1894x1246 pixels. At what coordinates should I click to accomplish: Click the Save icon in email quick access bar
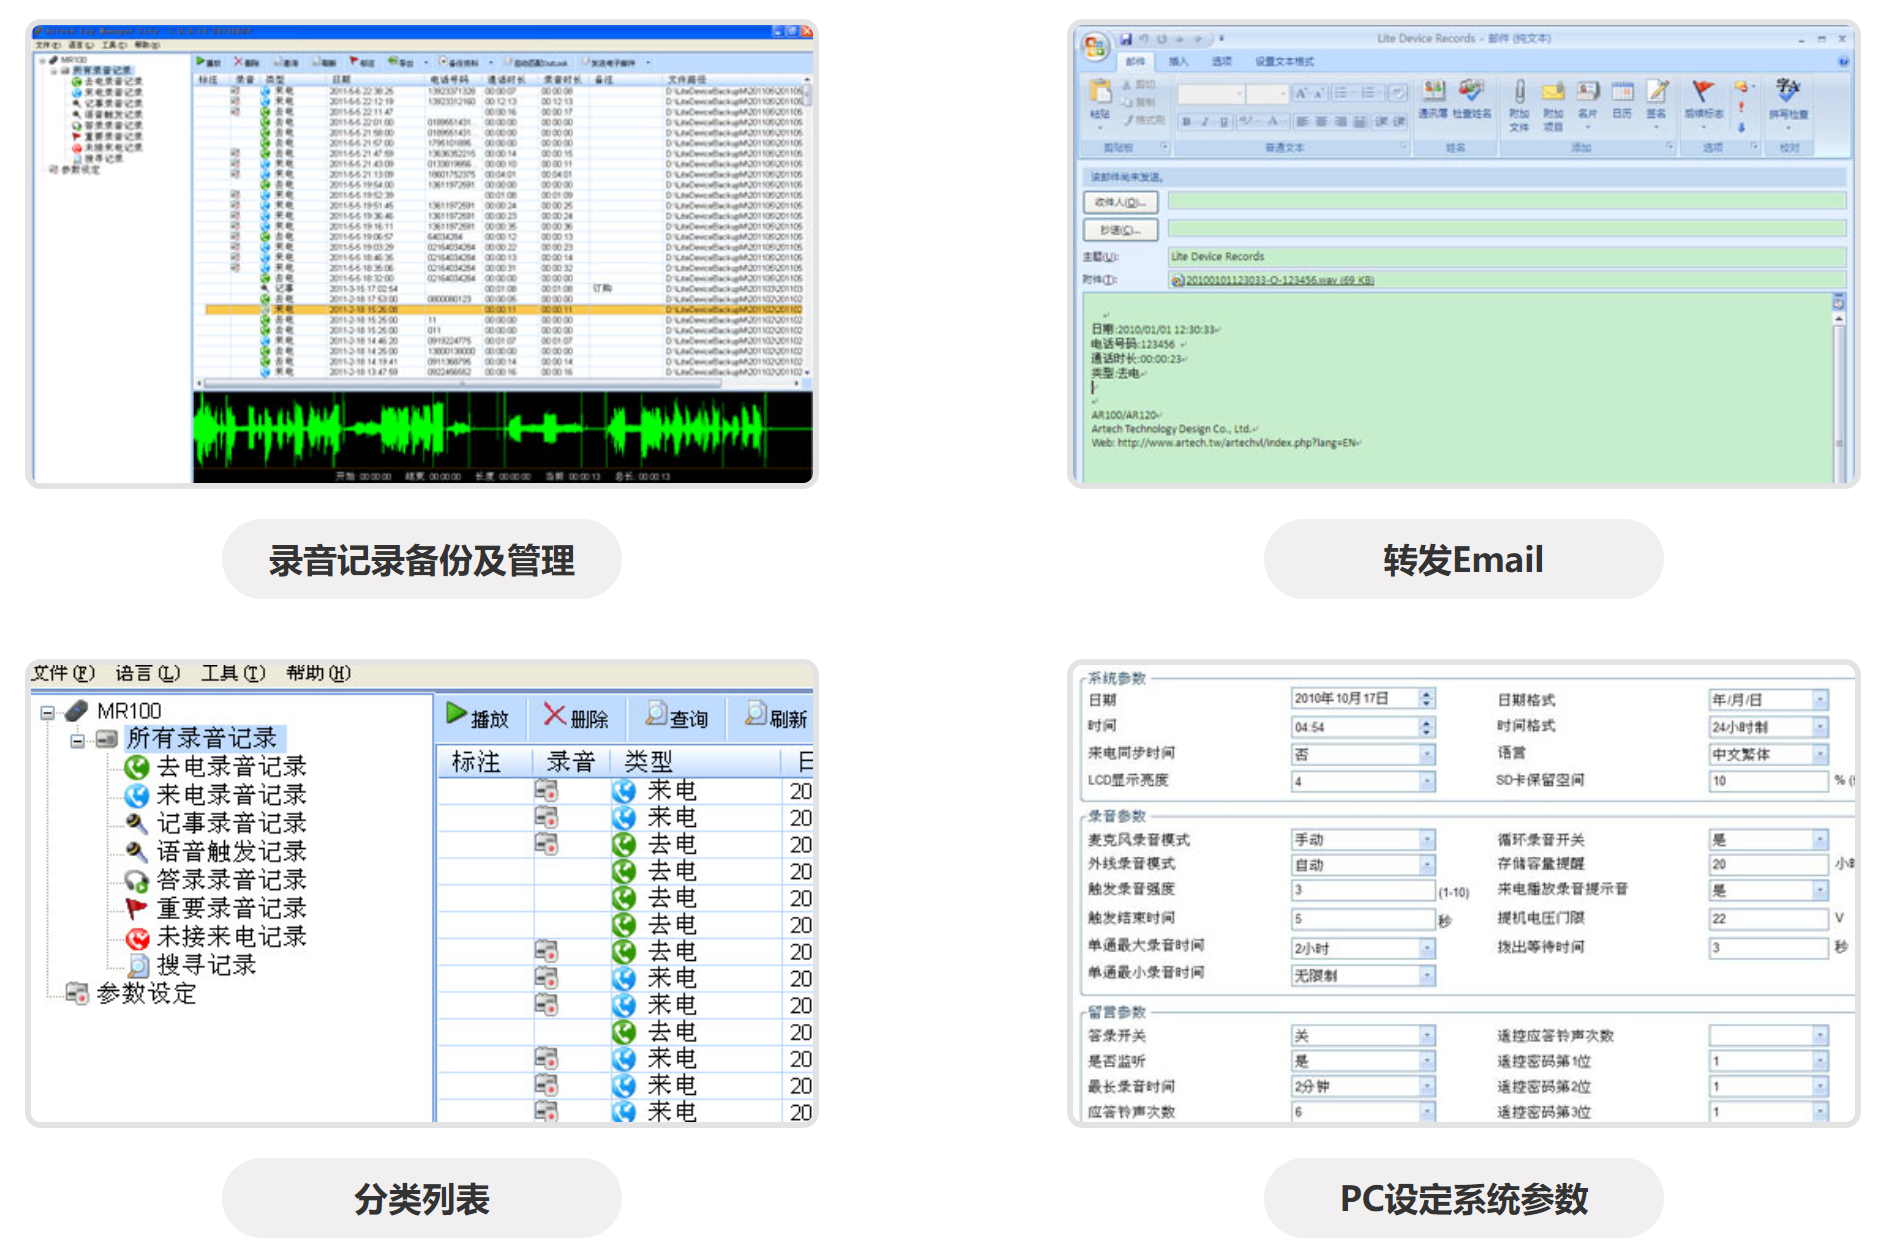[x=1126, y=39]
